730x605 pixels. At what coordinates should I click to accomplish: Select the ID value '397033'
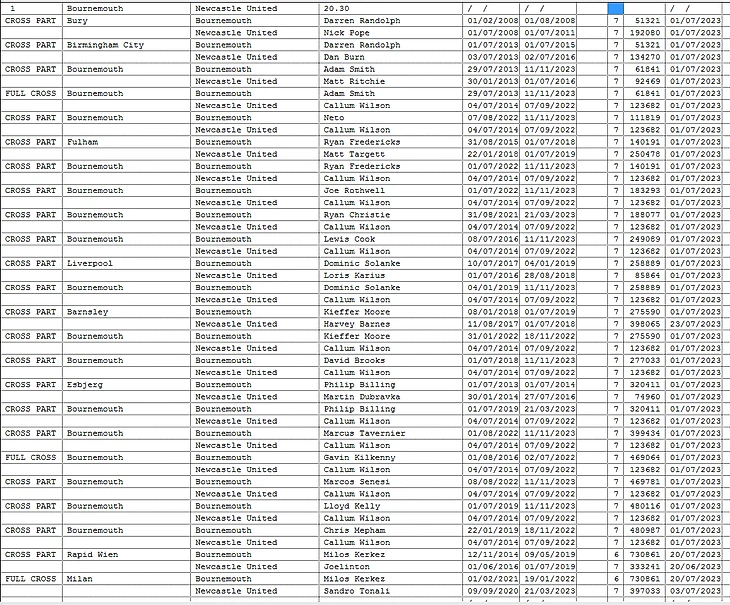point(645,591)
